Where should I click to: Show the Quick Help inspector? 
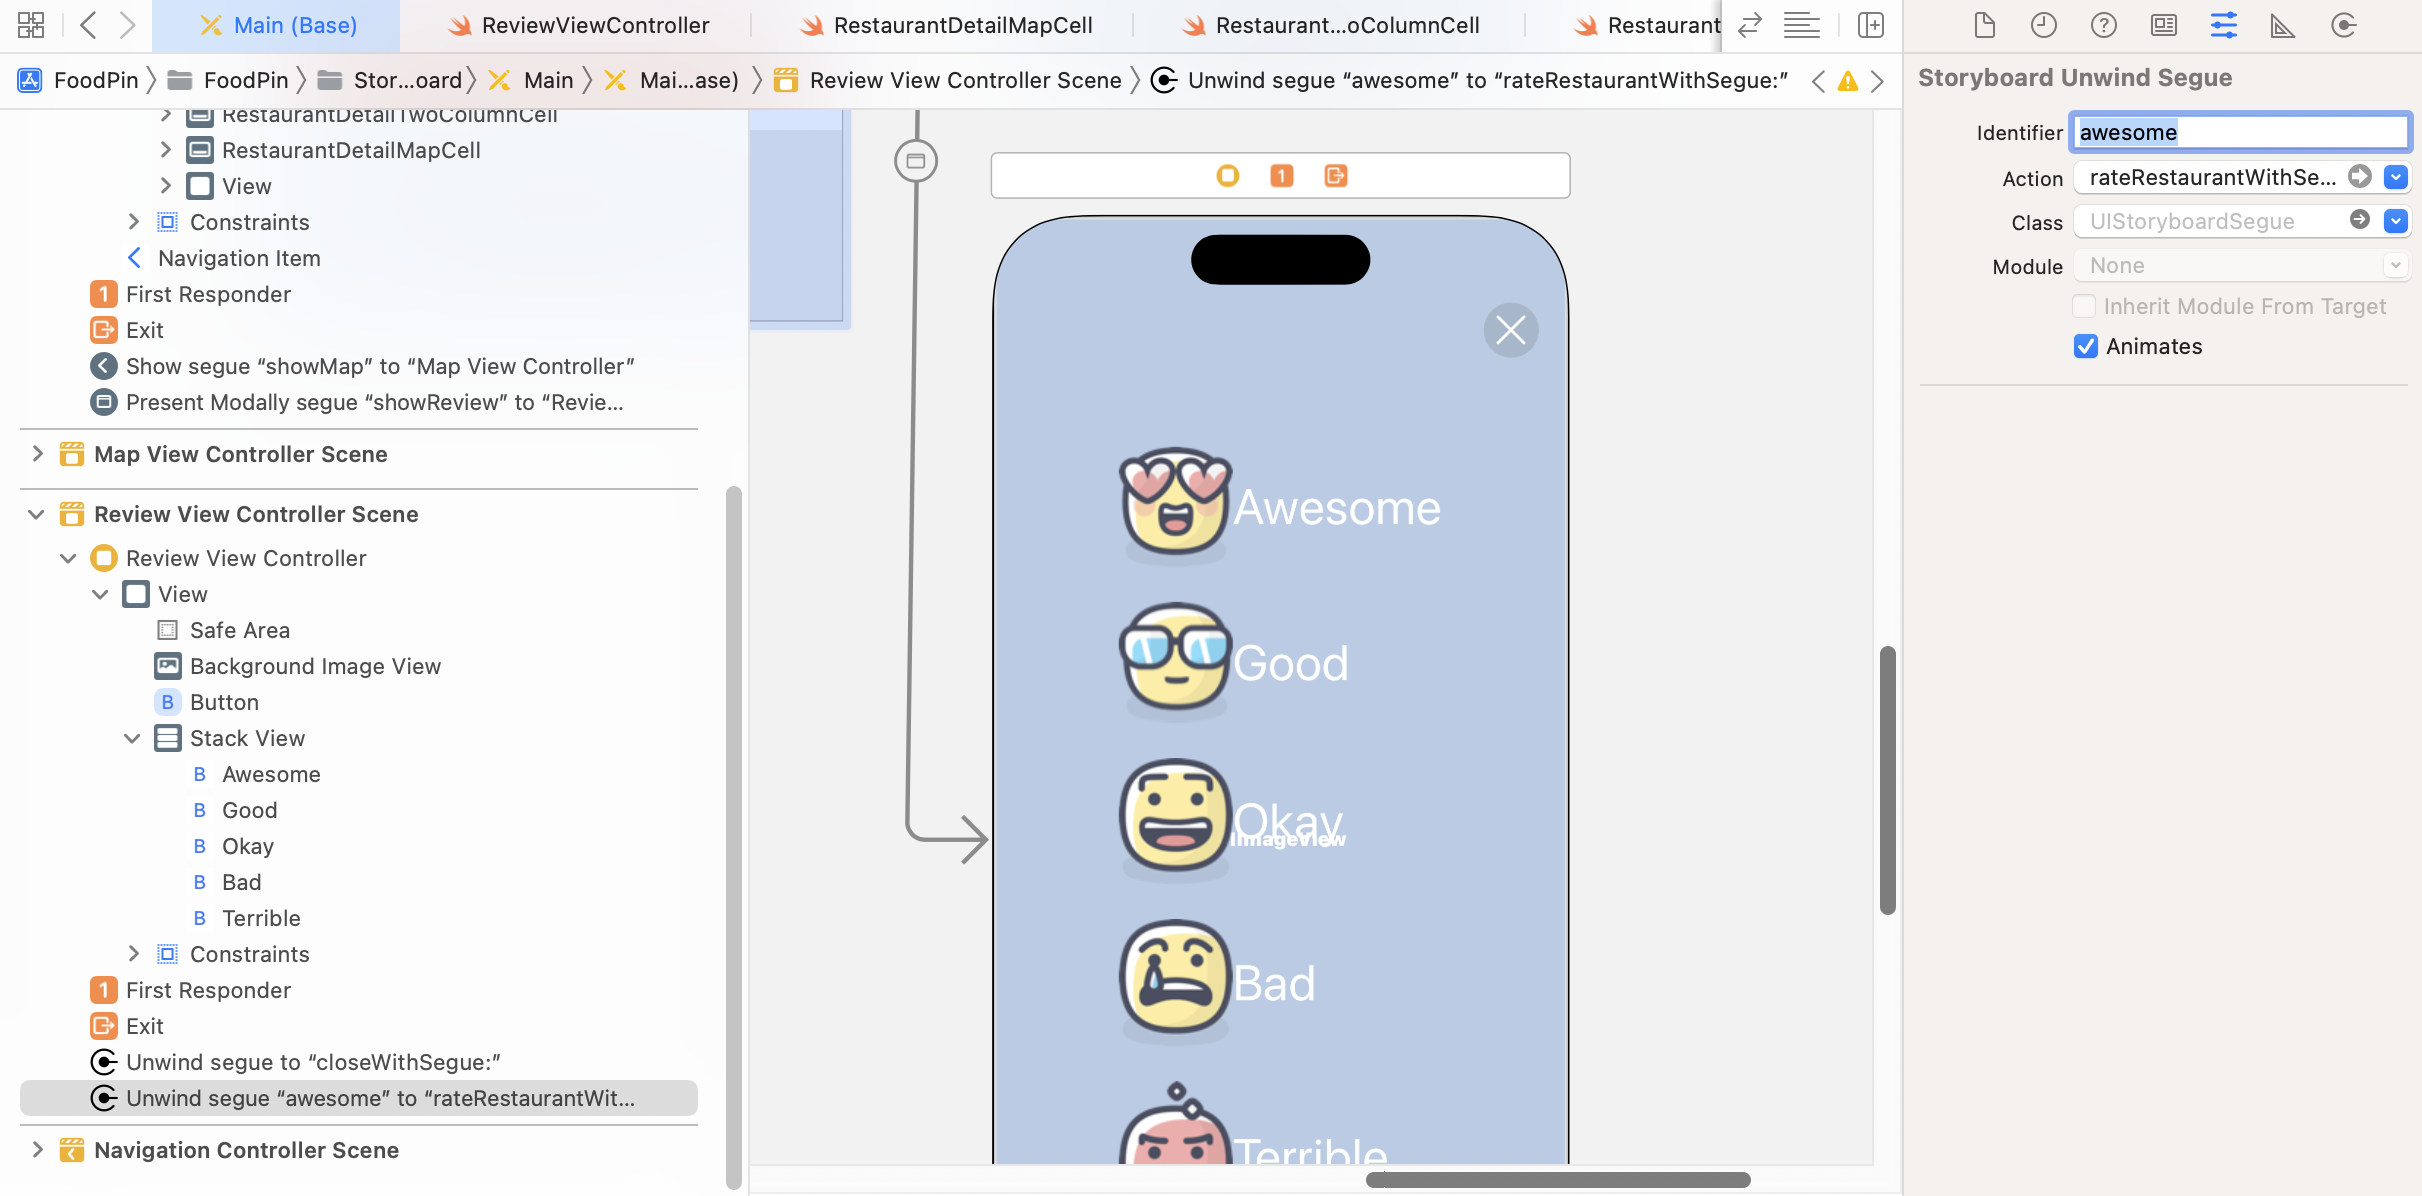click(2103, 25)
